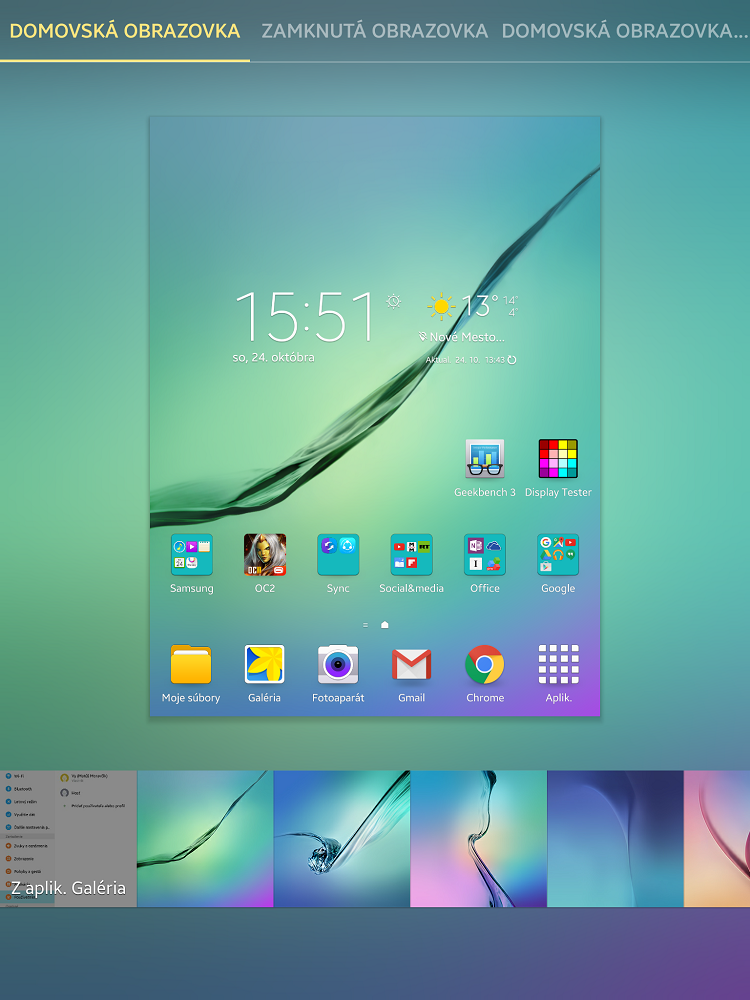Screen dimensions: 750x1000
Task: Open the Aplik. app drawer grid
Action: (x=558, y=664)
